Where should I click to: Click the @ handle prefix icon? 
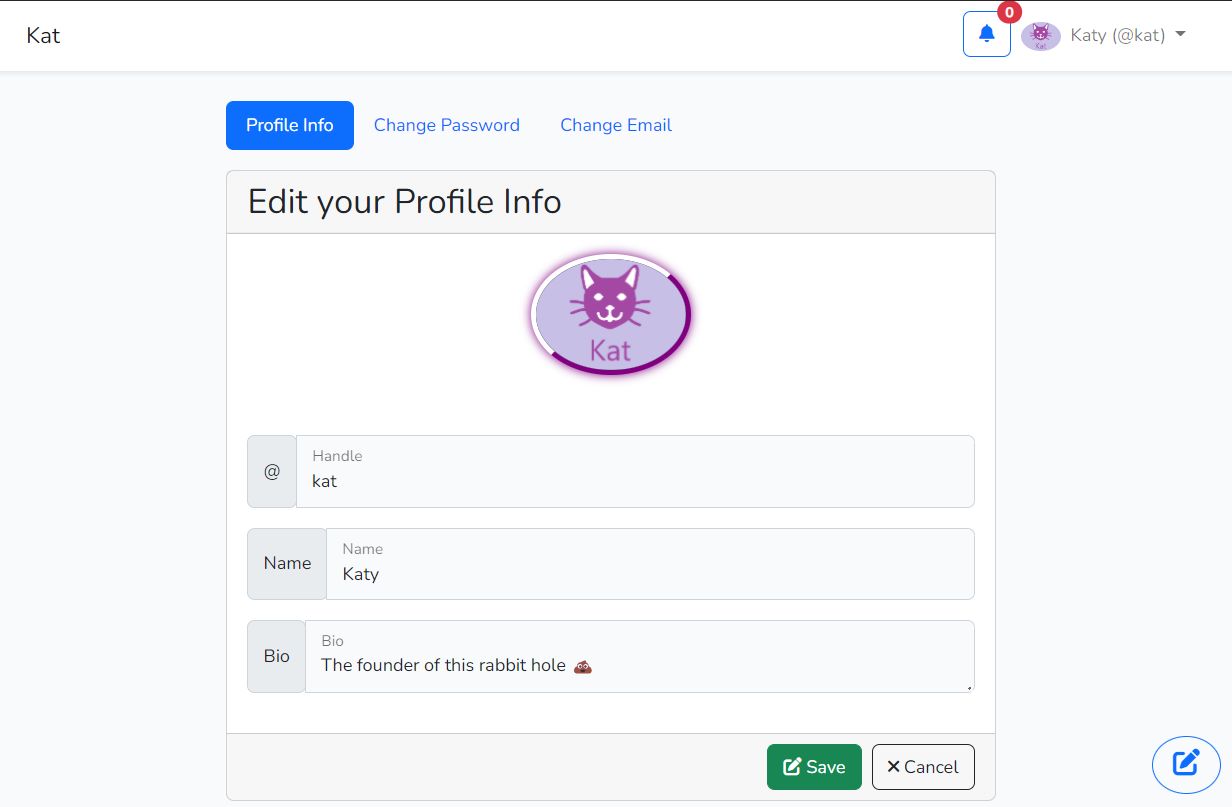272,472
